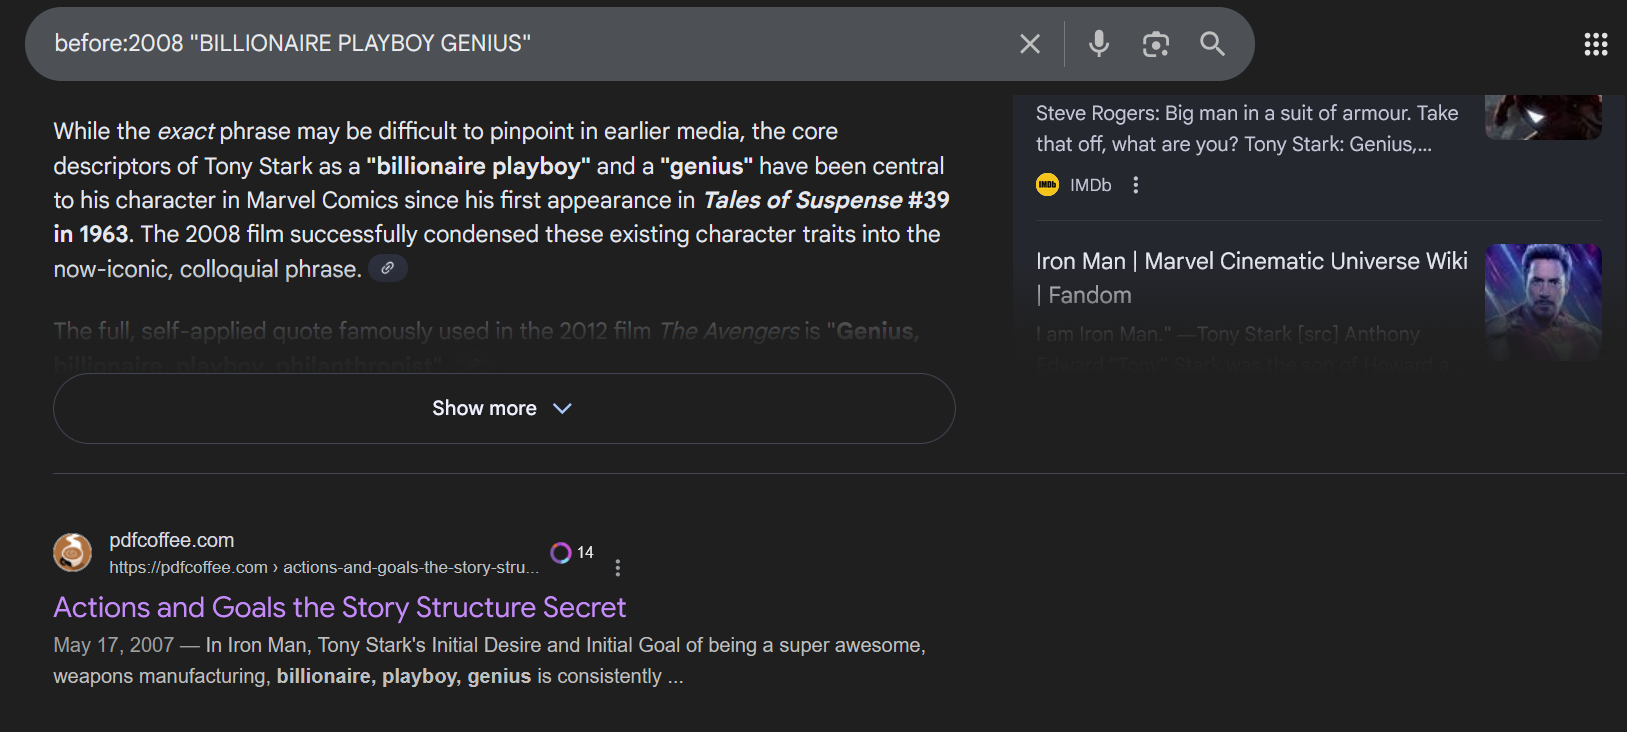The image size is (1627, 732).
Task: Open the Google apps grid
Action: [x=1595, y=44]
